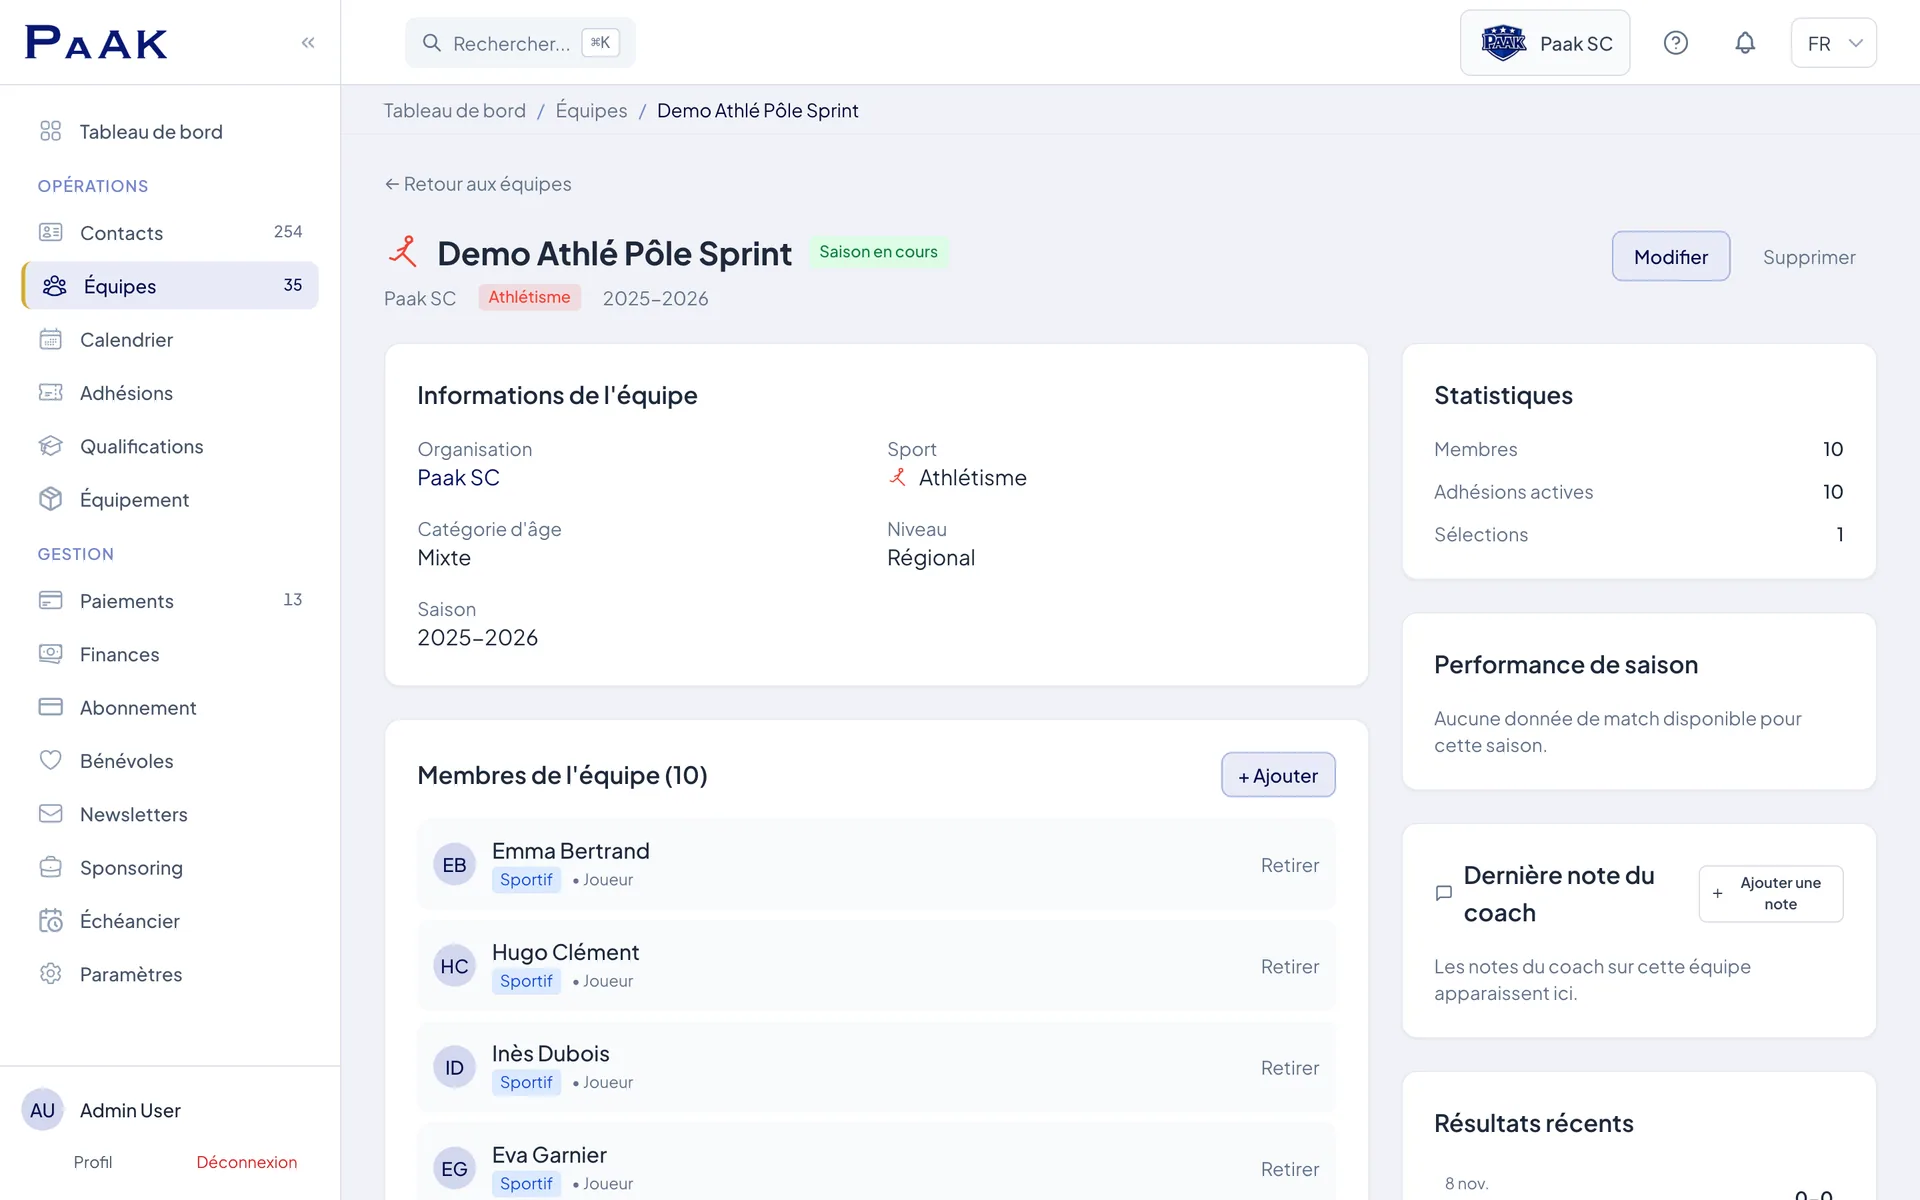Click the Paiements card icon
The image size is (1920, 1200).
tap(50, 600)
